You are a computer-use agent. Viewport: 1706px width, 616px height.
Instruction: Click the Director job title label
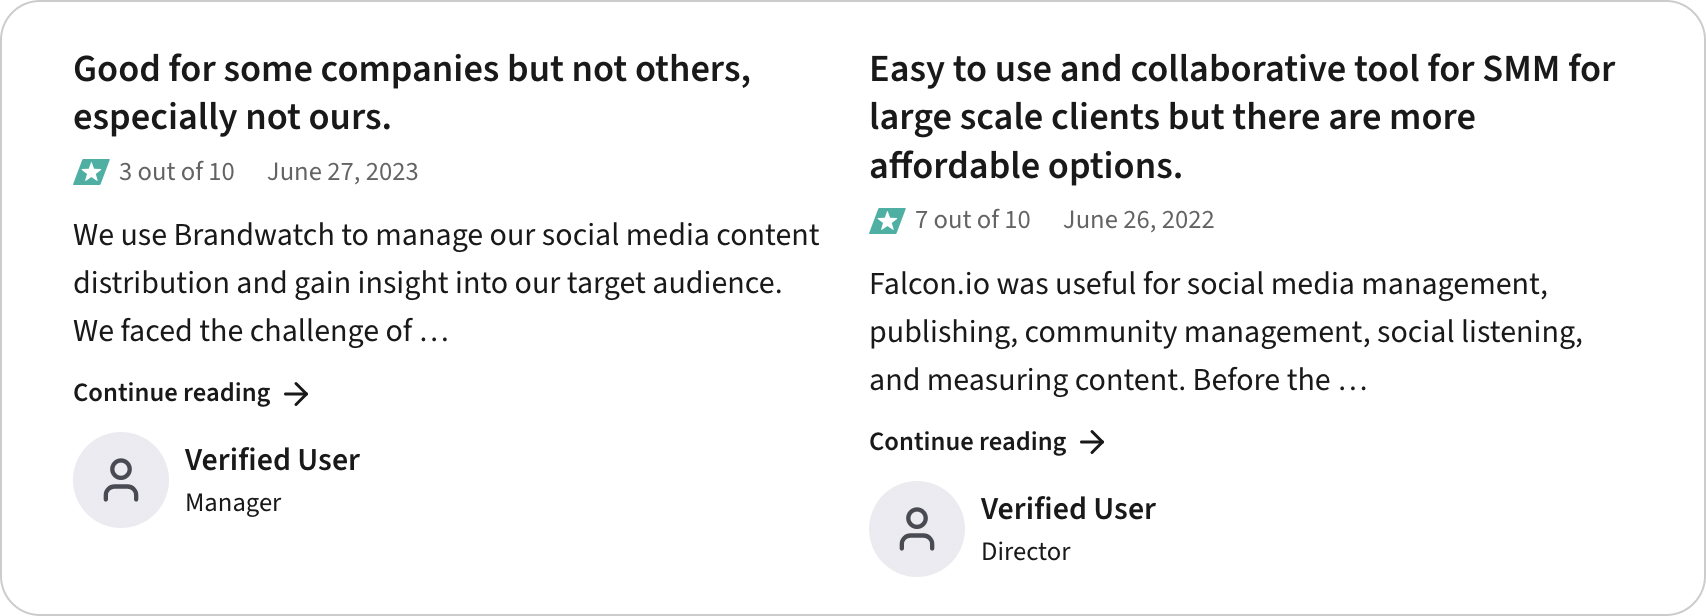[1025, 552]
